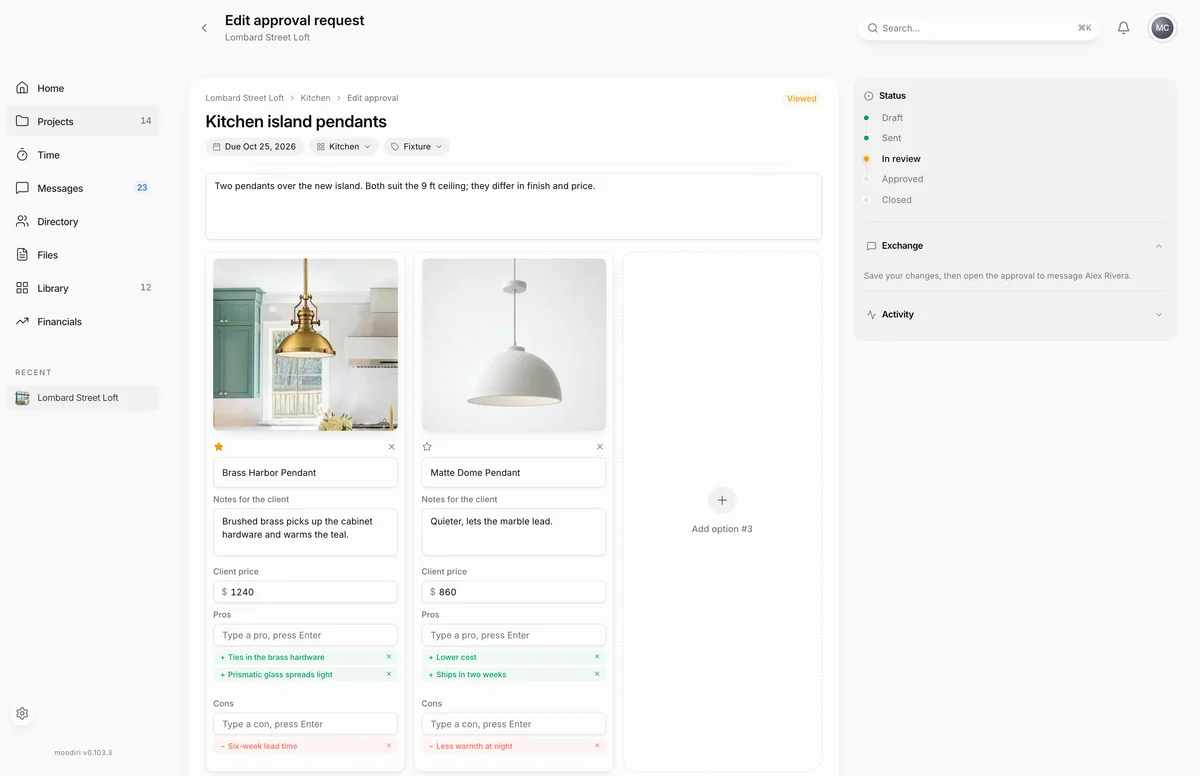
Task: Click the 'Add option #3' label
Action: 722,529
